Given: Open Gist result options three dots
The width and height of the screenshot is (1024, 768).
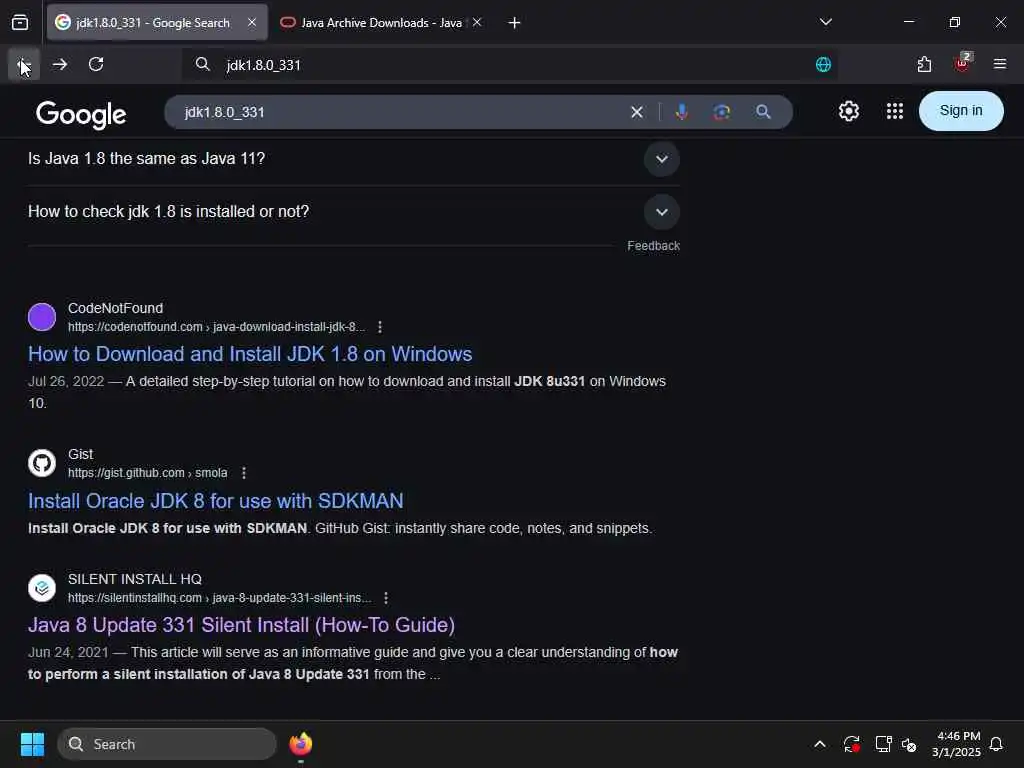Looking at the screenshot, I should (244, 473).
